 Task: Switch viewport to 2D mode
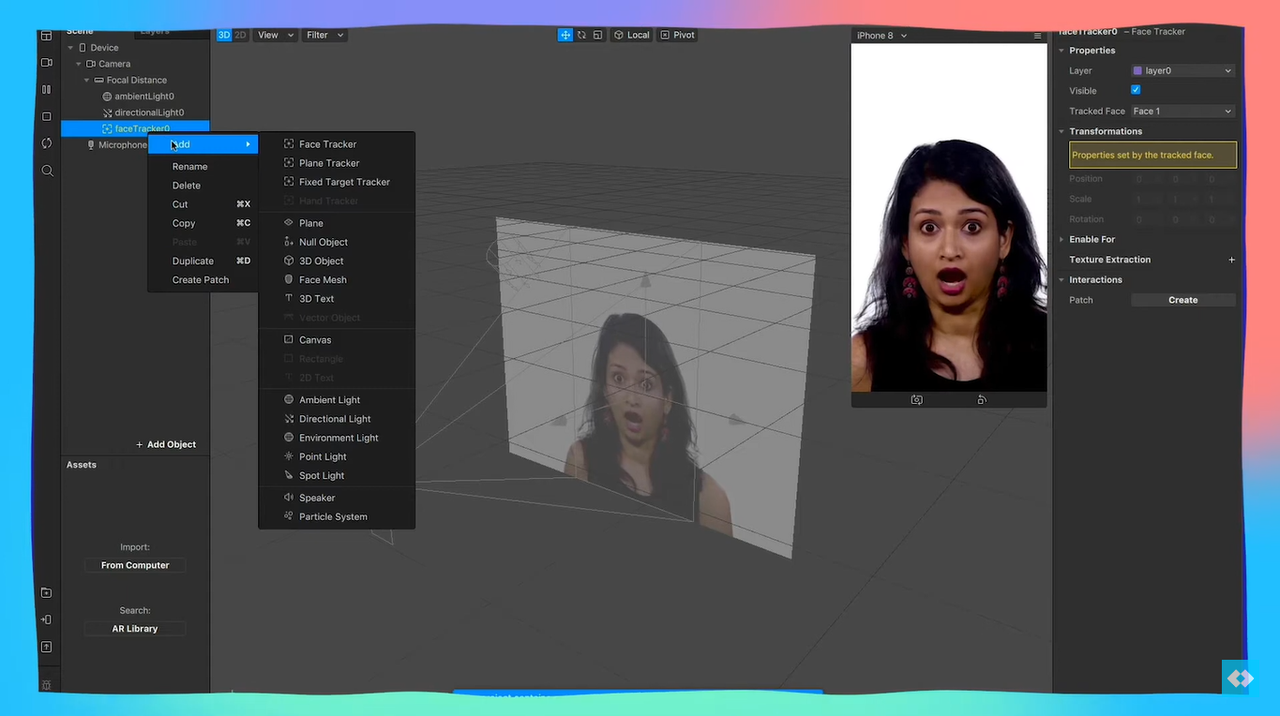pos(240,35)
